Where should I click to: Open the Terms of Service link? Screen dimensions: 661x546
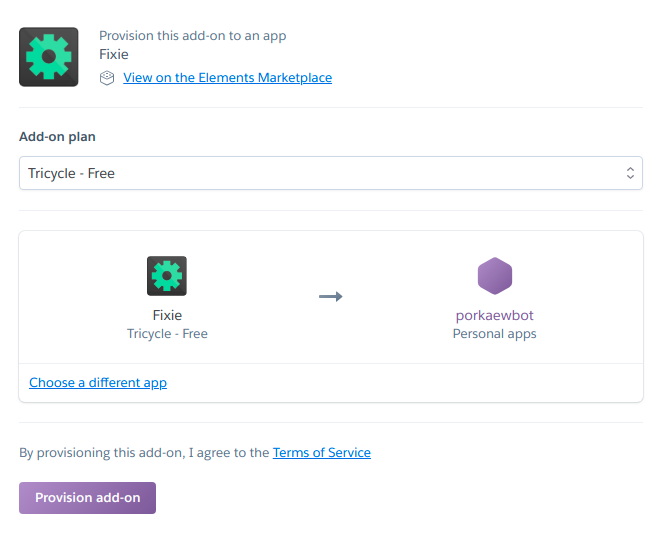pos(322,452)
